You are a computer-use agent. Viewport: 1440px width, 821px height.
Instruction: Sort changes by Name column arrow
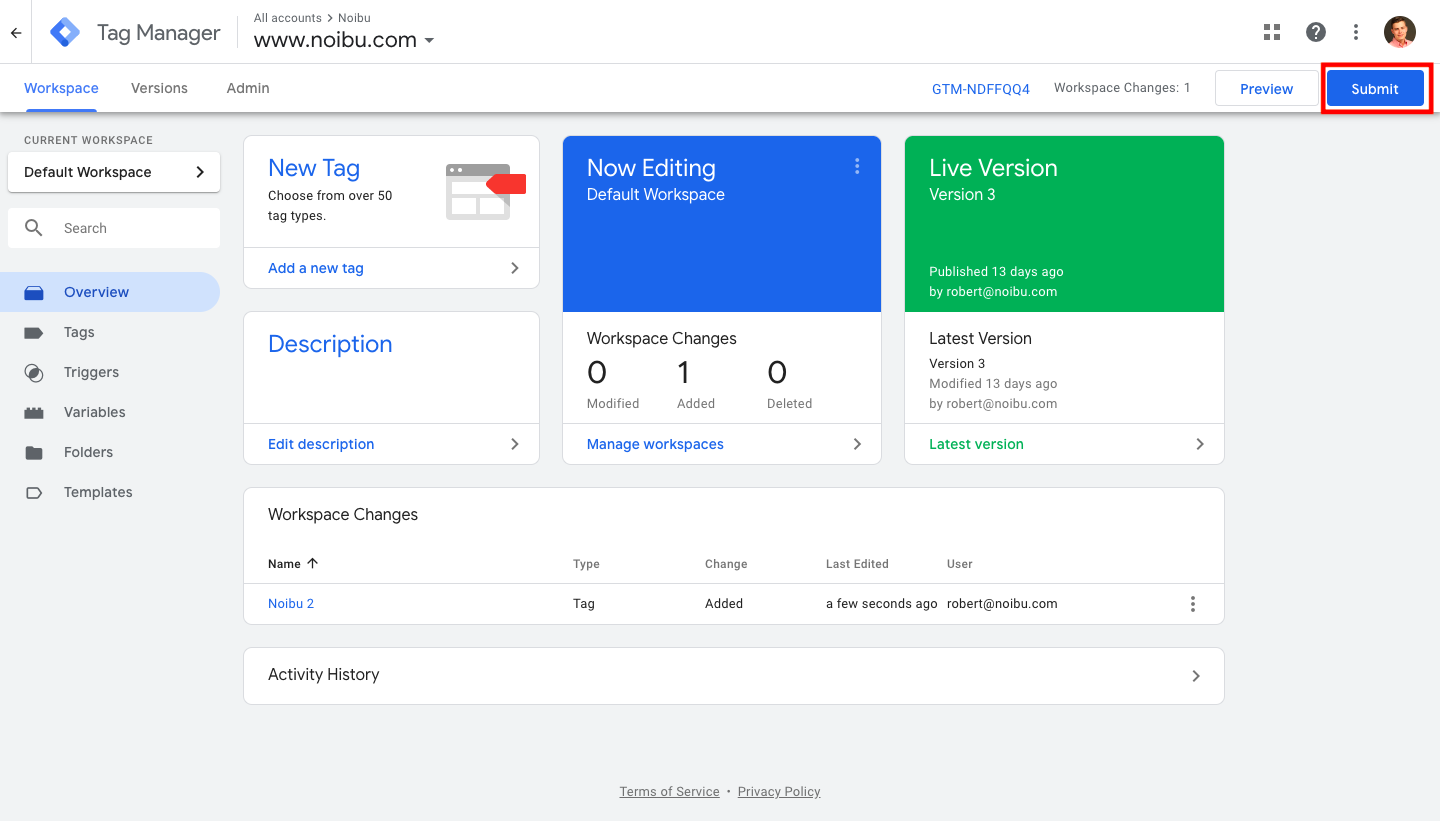[x=312, y=564]
